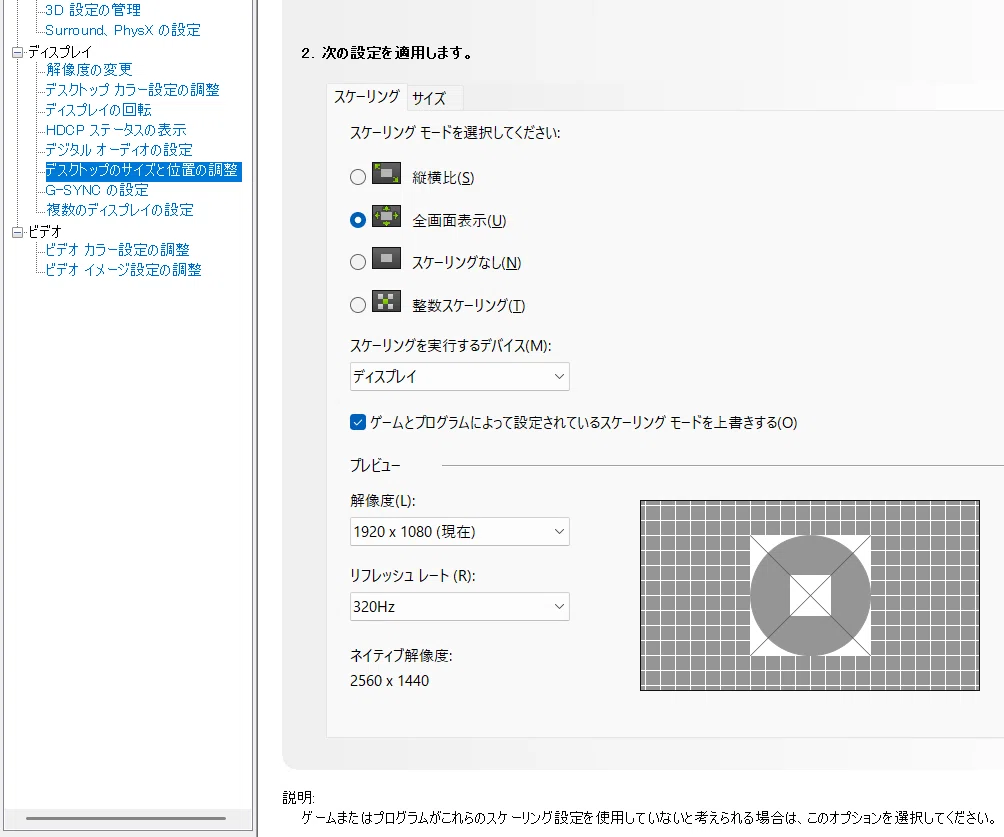
Task: Open the 解像度 1920 x 1080 dropdown
Action: pyautogui.click(x=459, y=532)
